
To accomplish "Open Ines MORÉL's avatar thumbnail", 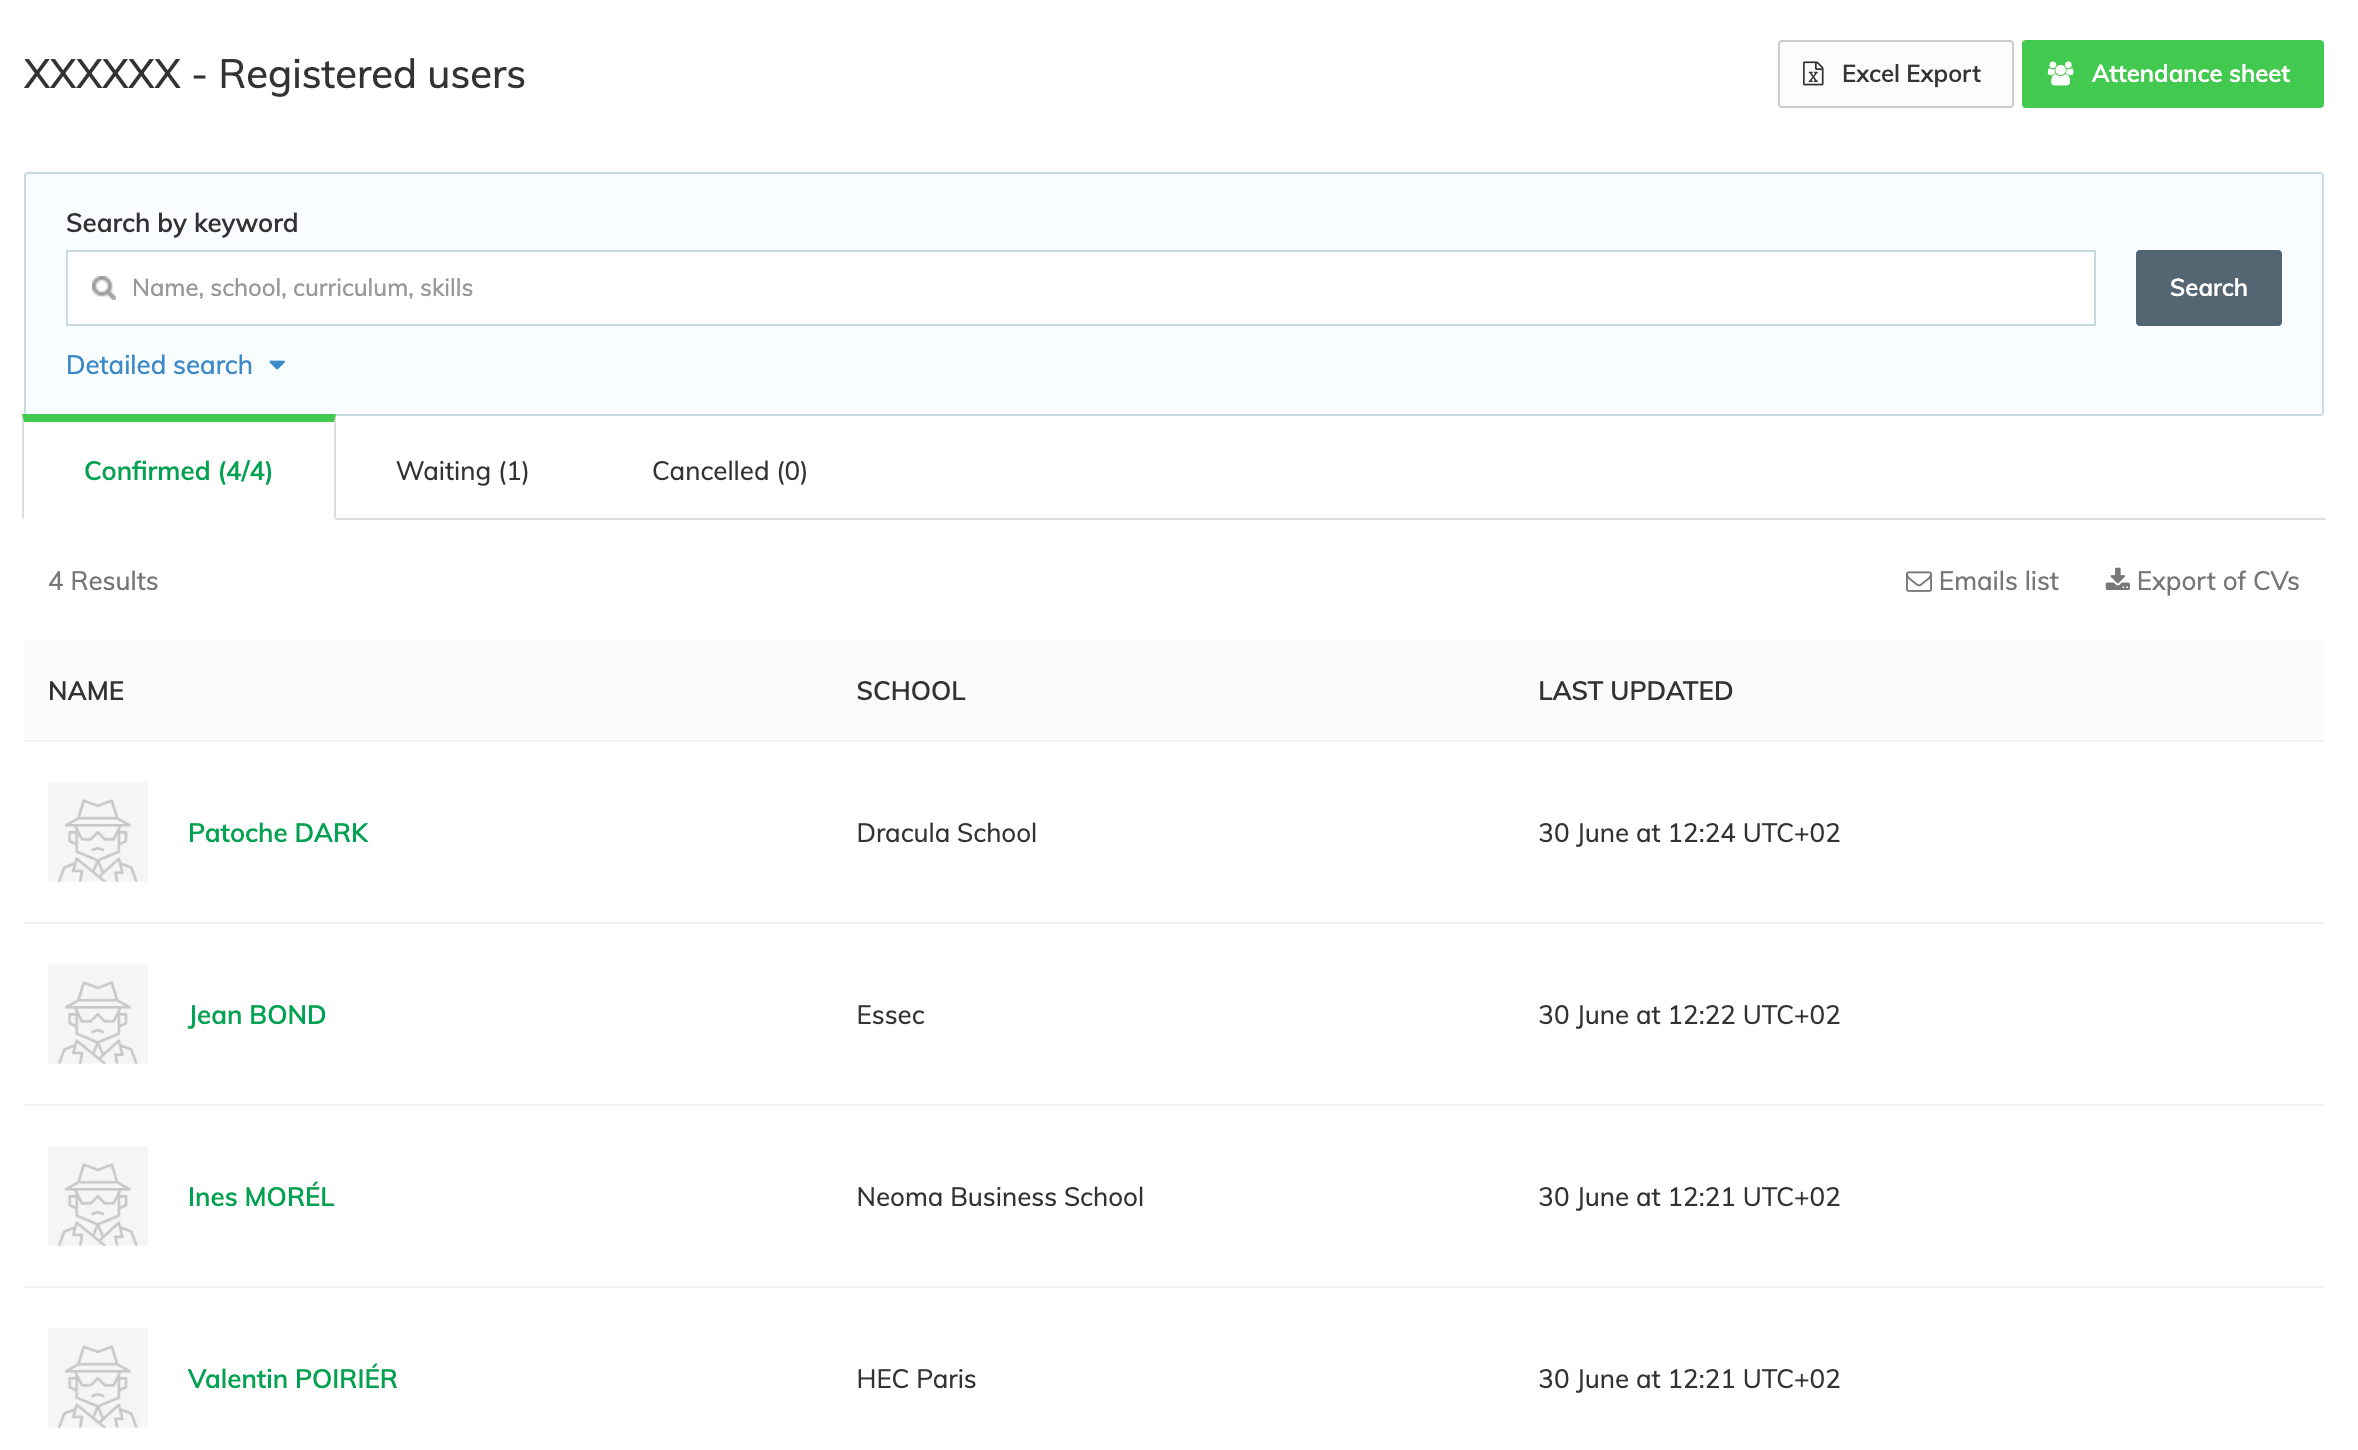I will tap(98, 1196).
